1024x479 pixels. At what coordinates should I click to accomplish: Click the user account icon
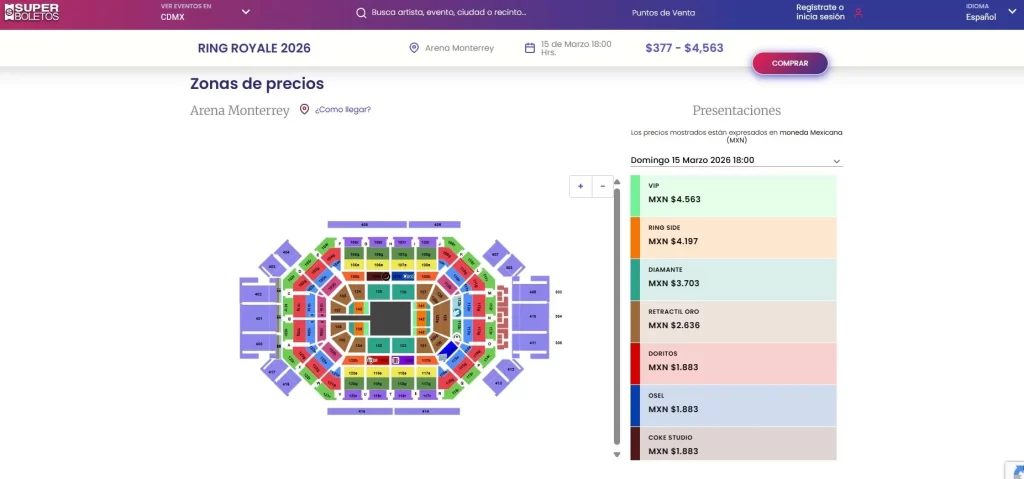858,13
